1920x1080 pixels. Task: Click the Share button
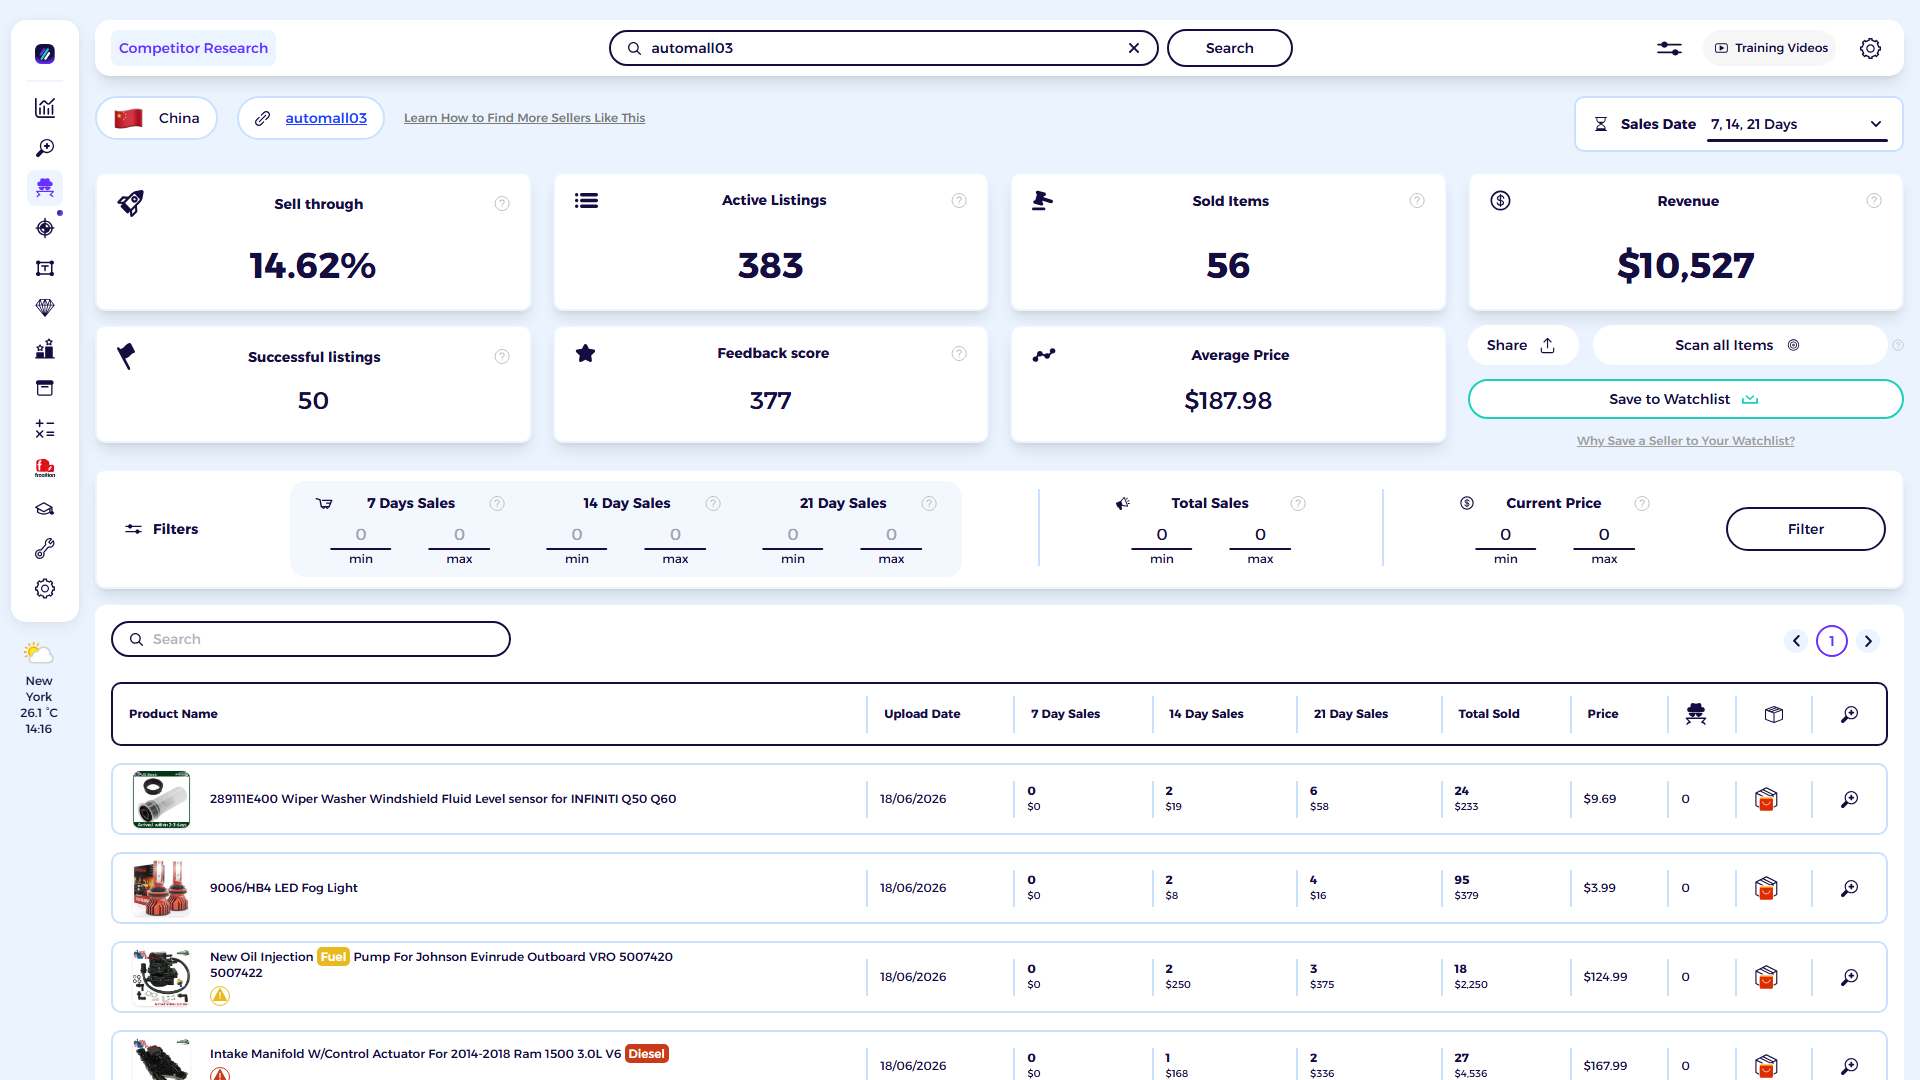[x=1522, y=345]
